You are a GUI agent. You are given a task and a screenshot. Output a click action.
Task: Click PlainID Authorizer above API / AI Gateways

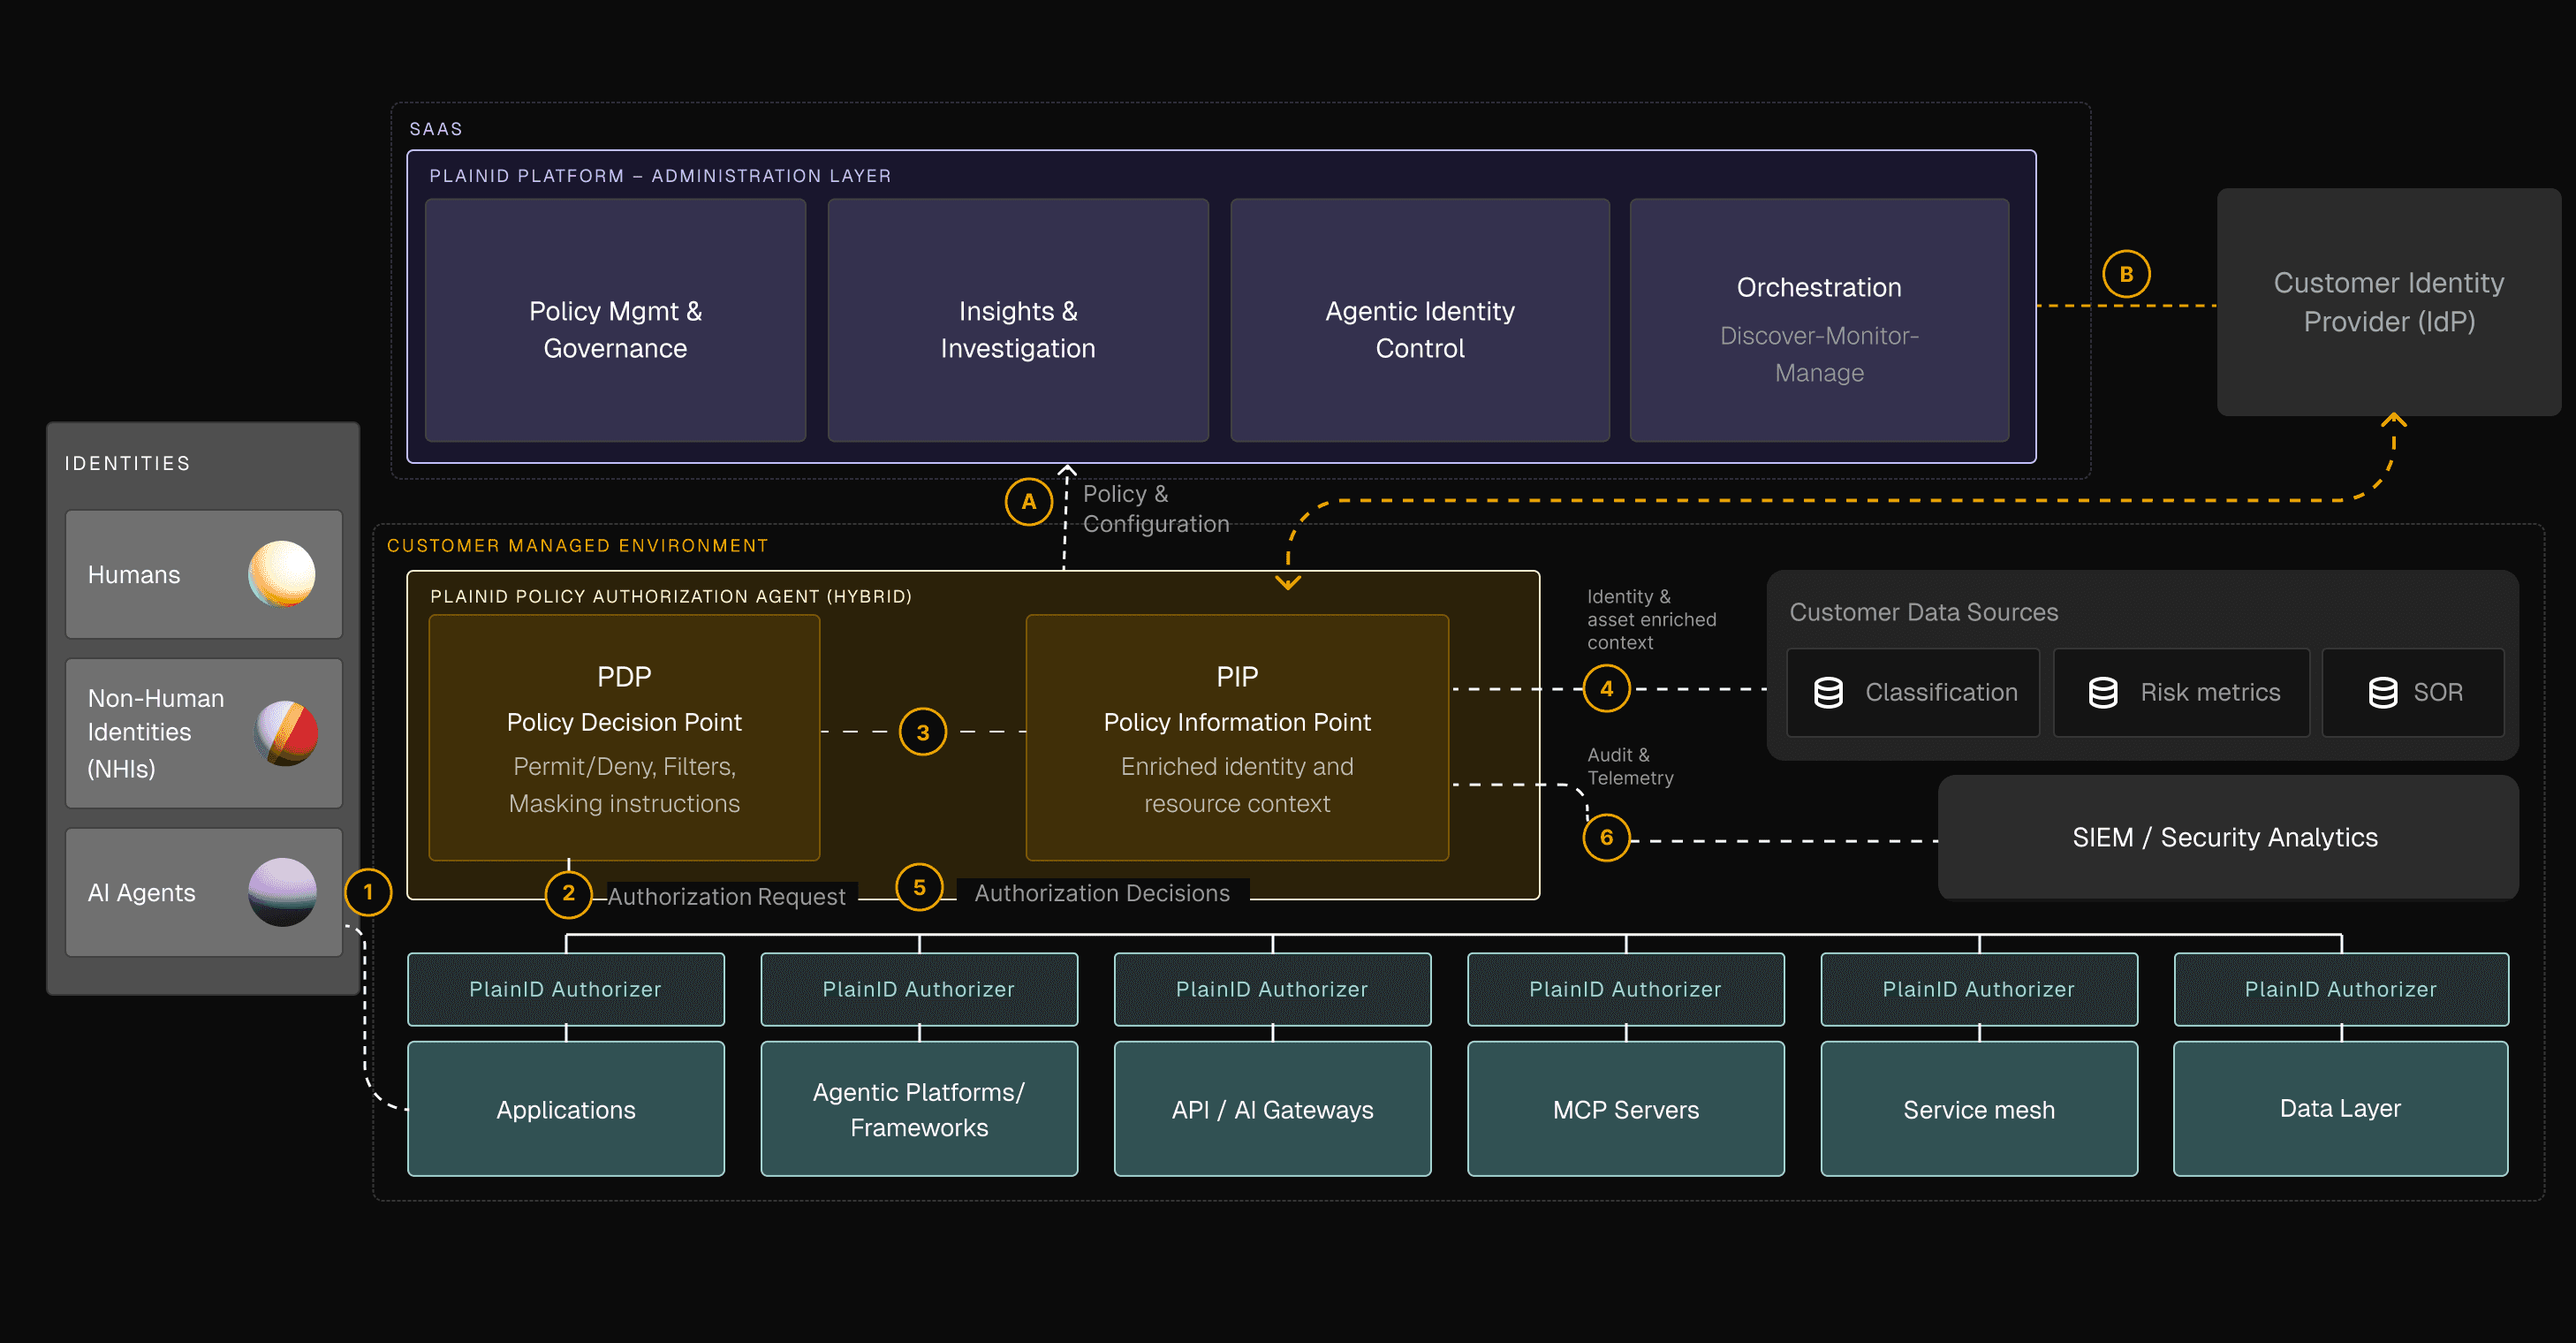(1272, 989)
